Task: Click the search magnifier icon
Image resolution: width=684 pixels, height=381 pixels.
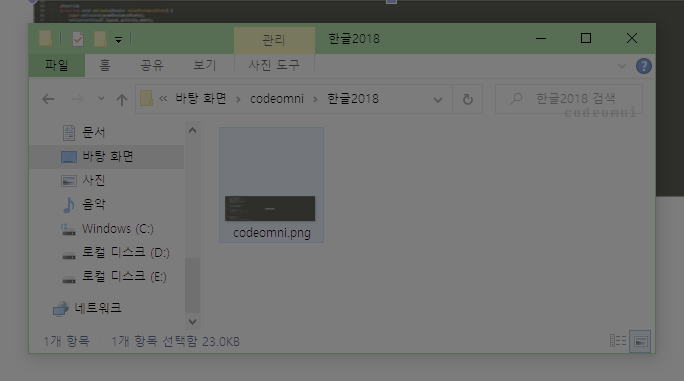Action: pos(516,99)
